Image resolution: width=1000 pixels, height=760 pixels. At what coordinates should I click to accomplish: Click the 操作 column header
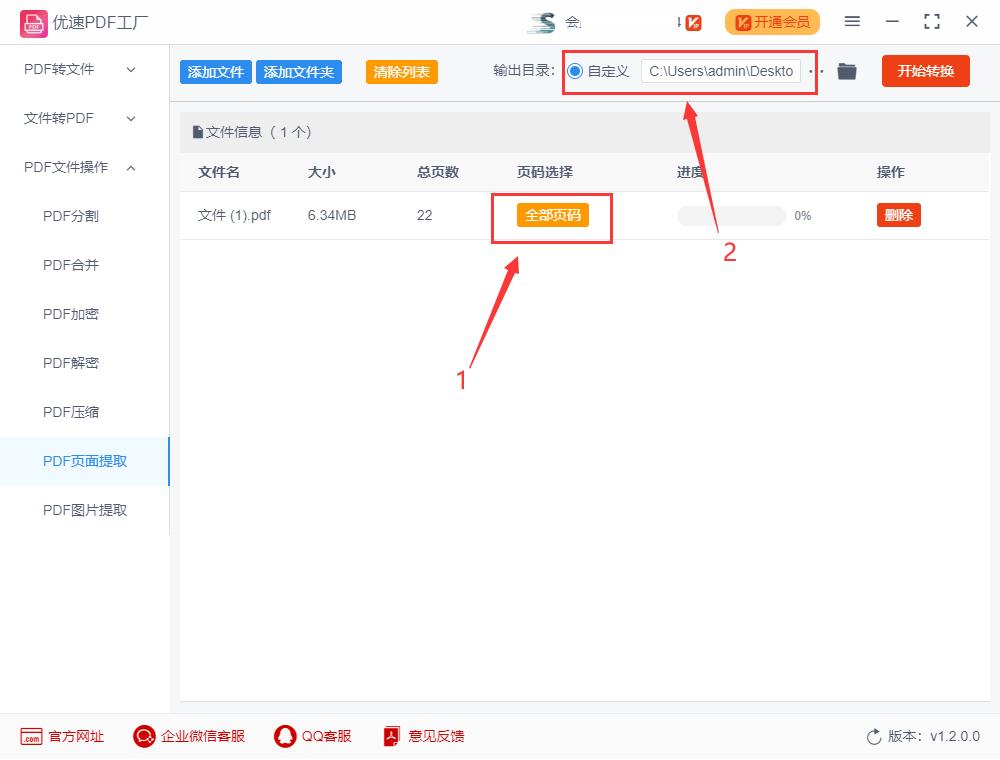890,172
